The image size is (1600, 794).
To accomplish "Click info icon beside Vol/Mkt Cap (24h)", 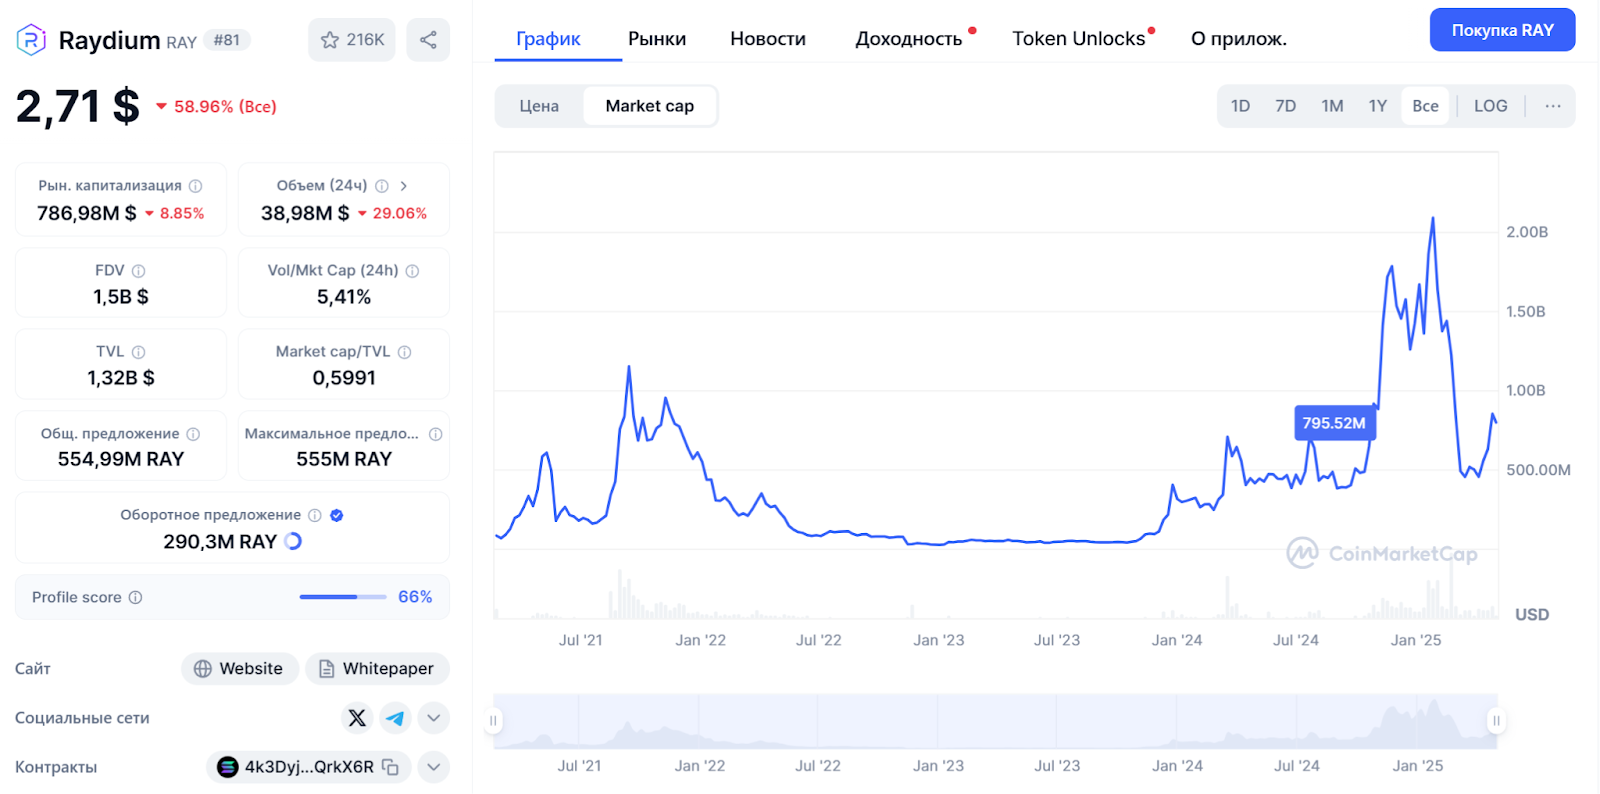I will tap(413, 271).
